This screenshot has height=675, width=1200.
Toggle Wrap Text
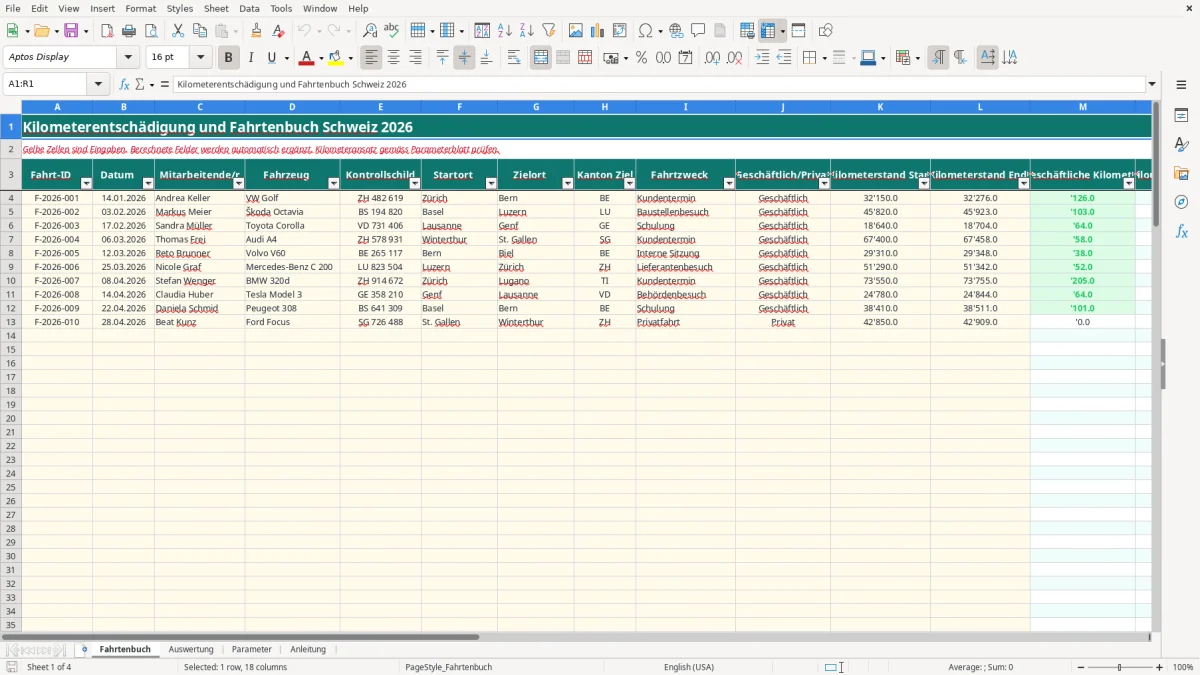pyautogui.click(x=514, y=58)
